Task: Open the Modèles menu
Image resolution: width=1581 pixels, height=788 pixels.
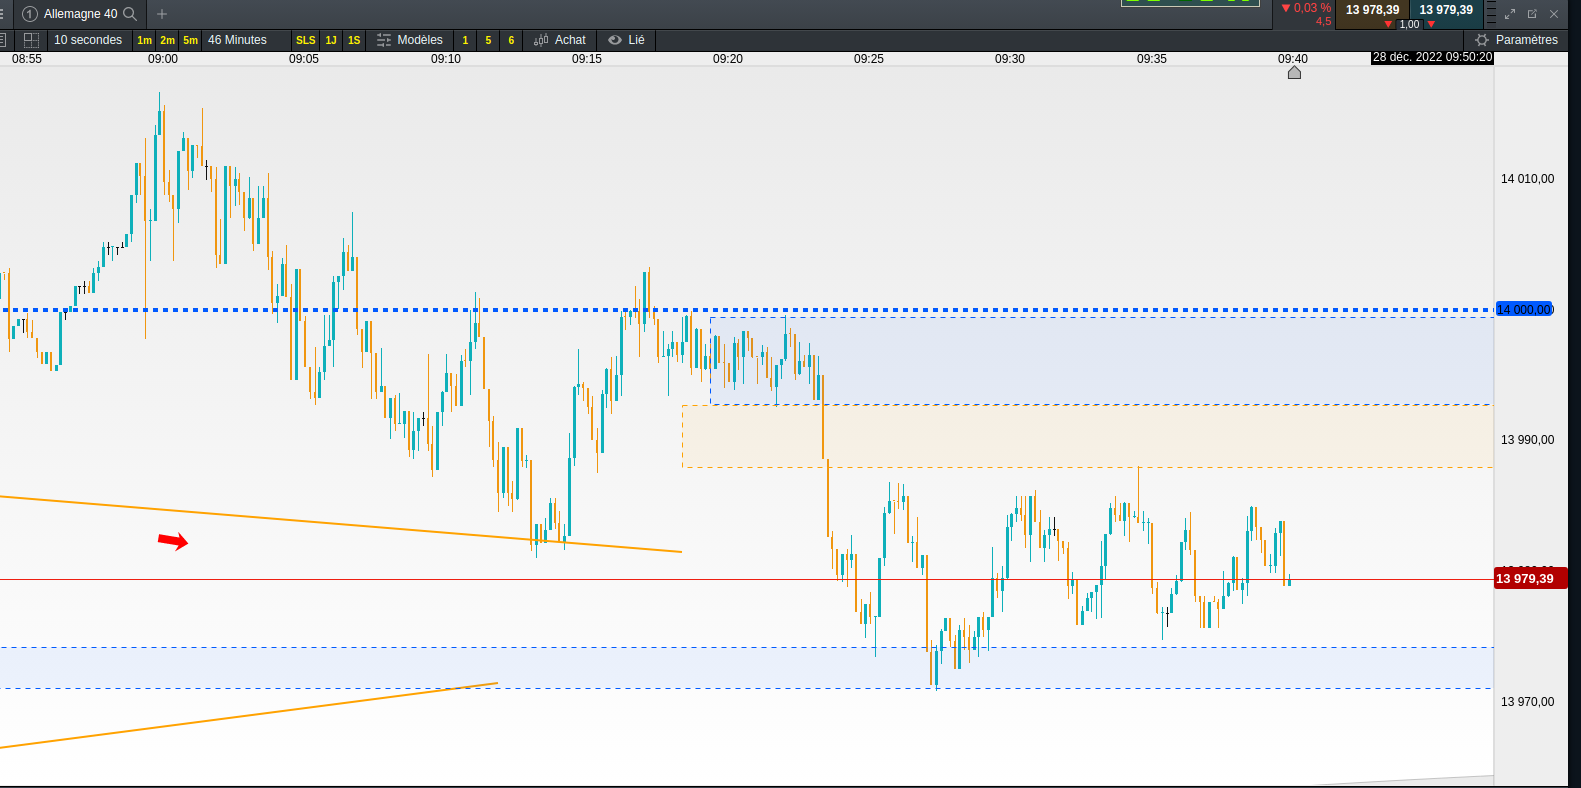Action: point(410,40)
